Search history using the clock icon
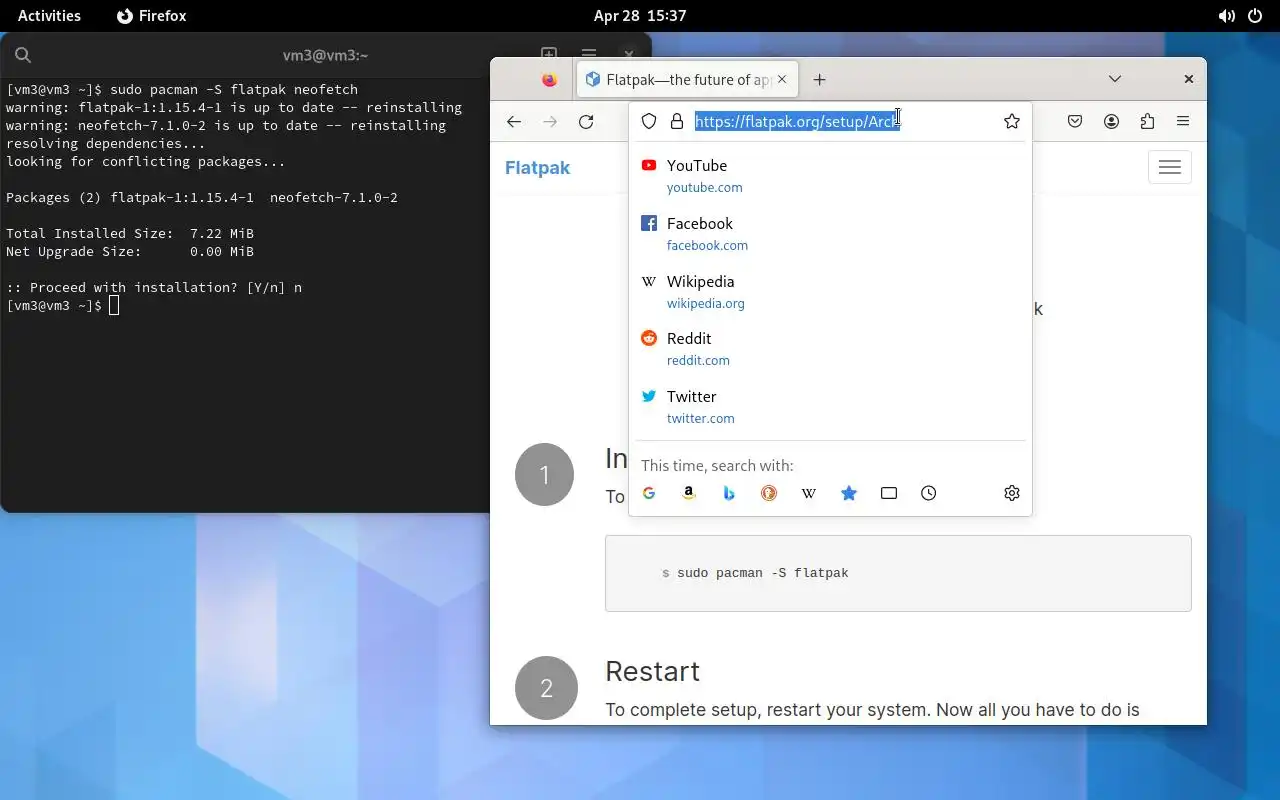This screenshot has height=800, width=1280. click(929, 493)
